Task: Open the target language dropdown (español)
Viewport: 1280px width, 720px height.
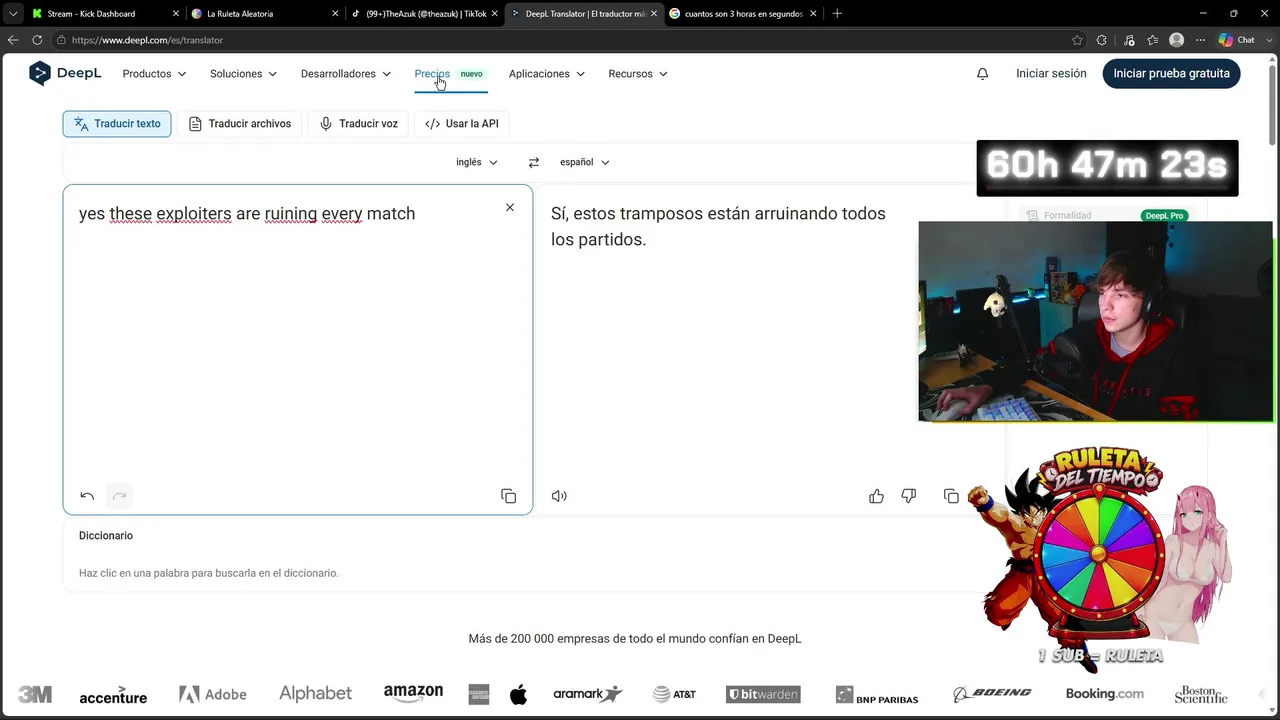Action: [x=585, y=162]
